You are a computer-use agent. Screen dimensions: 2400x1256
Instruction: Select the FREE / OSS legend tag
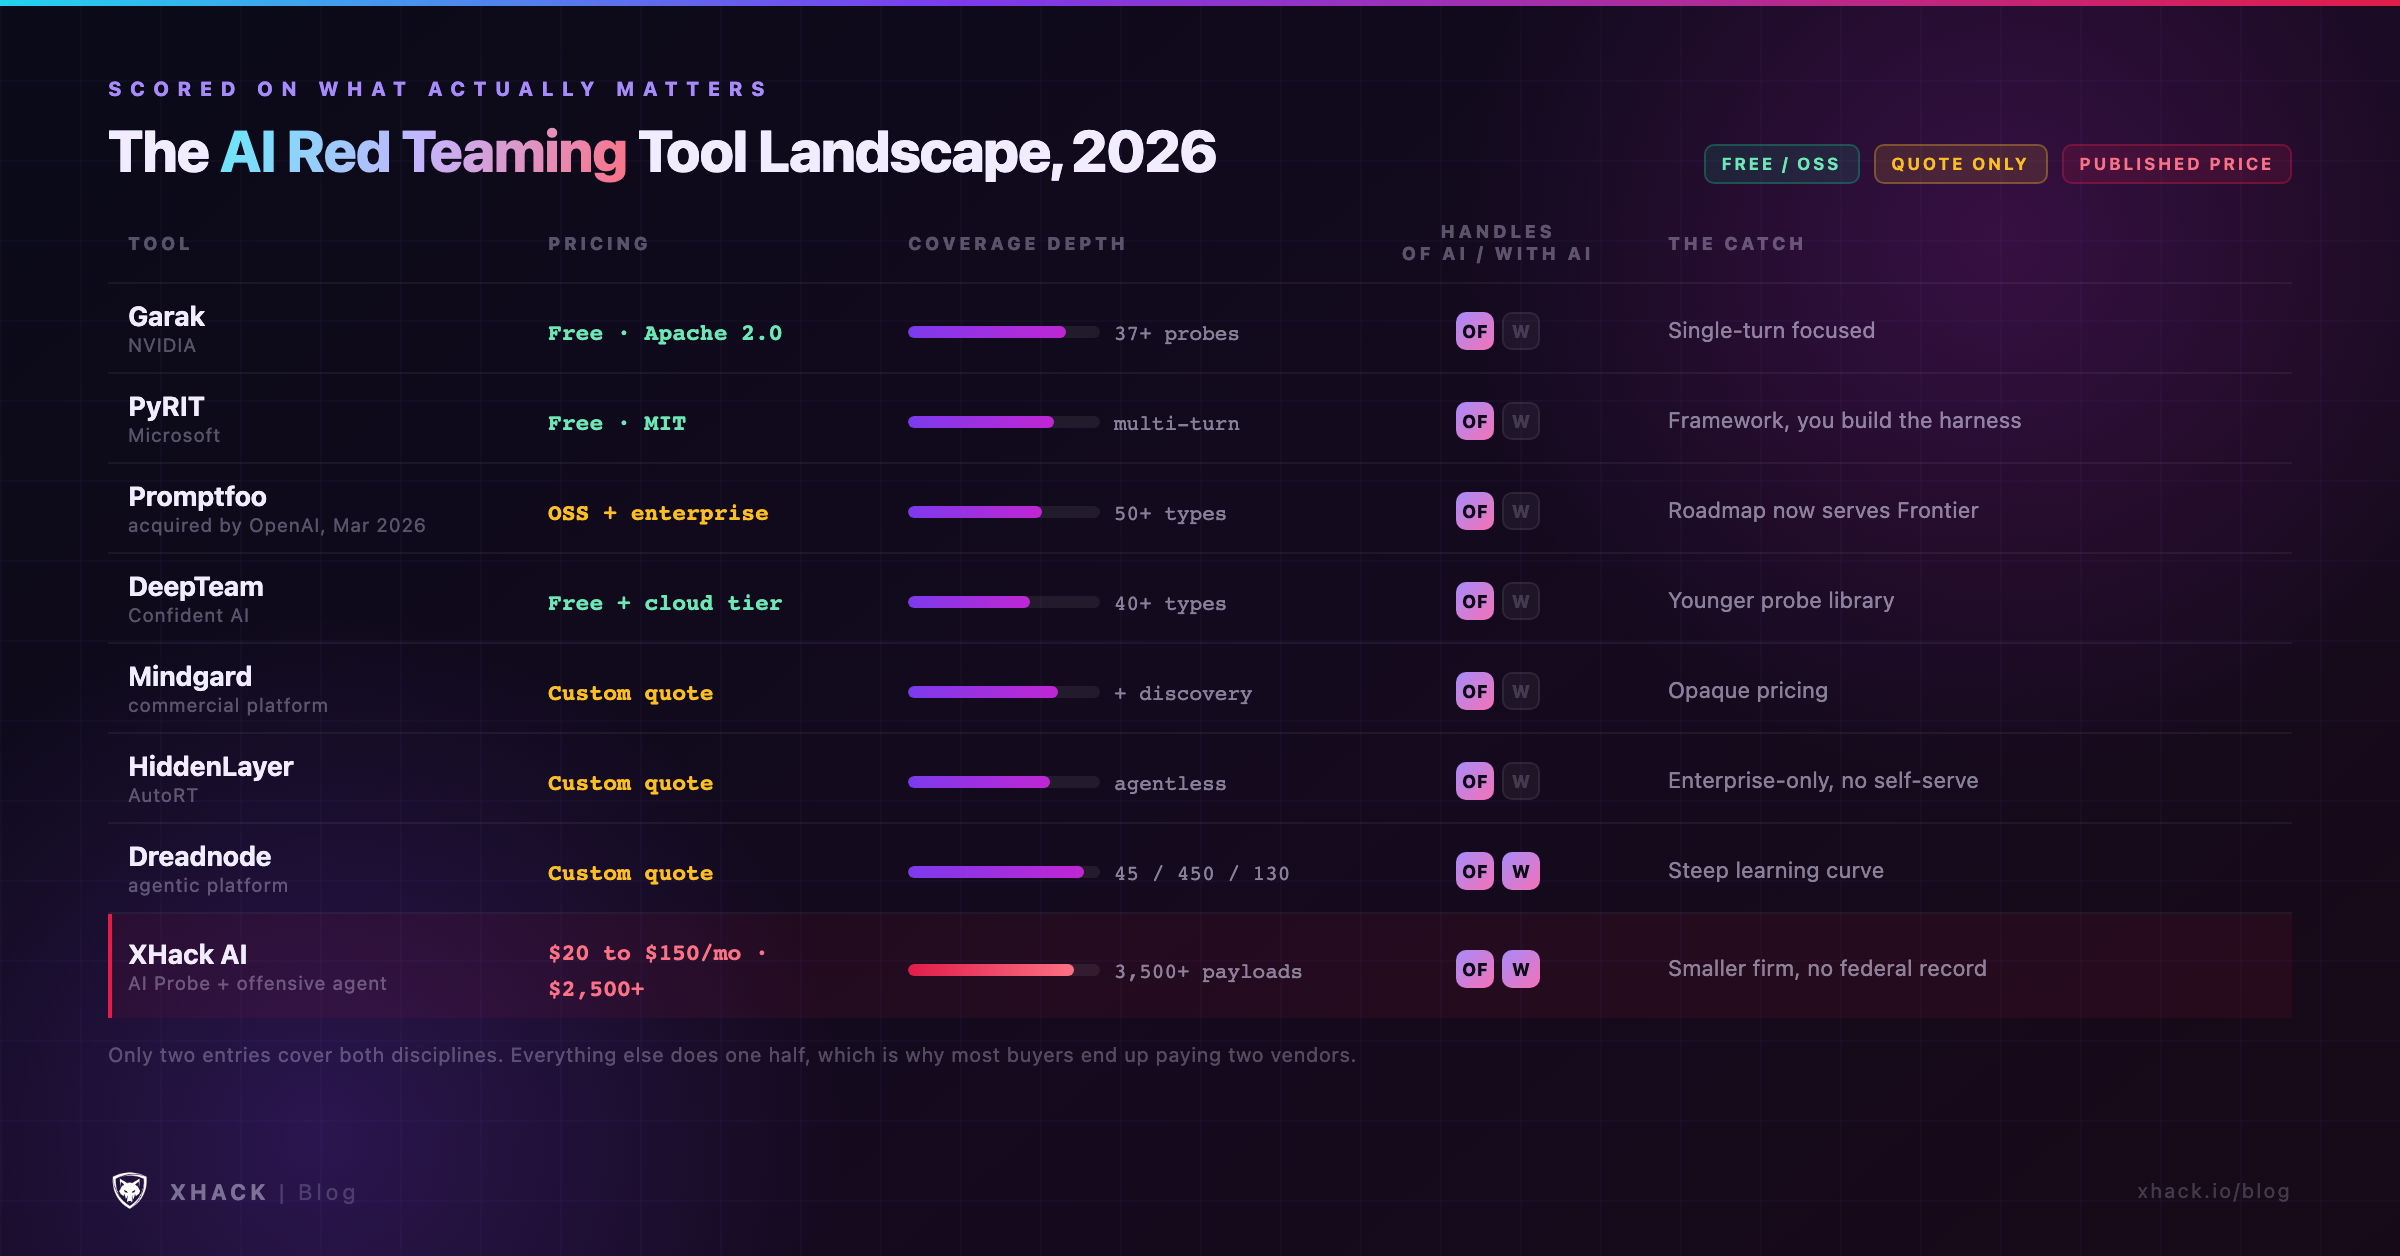point(1781,164)
